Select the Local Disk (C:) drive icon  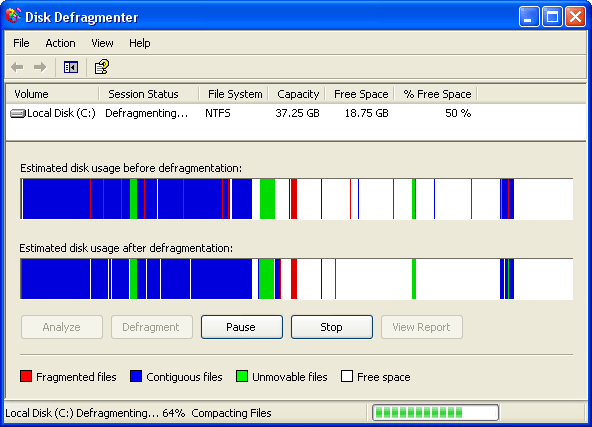pos(18,113)
